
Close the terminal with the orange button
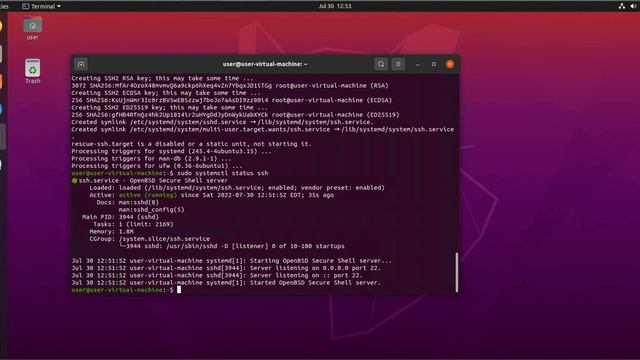(x=450, y=64)
